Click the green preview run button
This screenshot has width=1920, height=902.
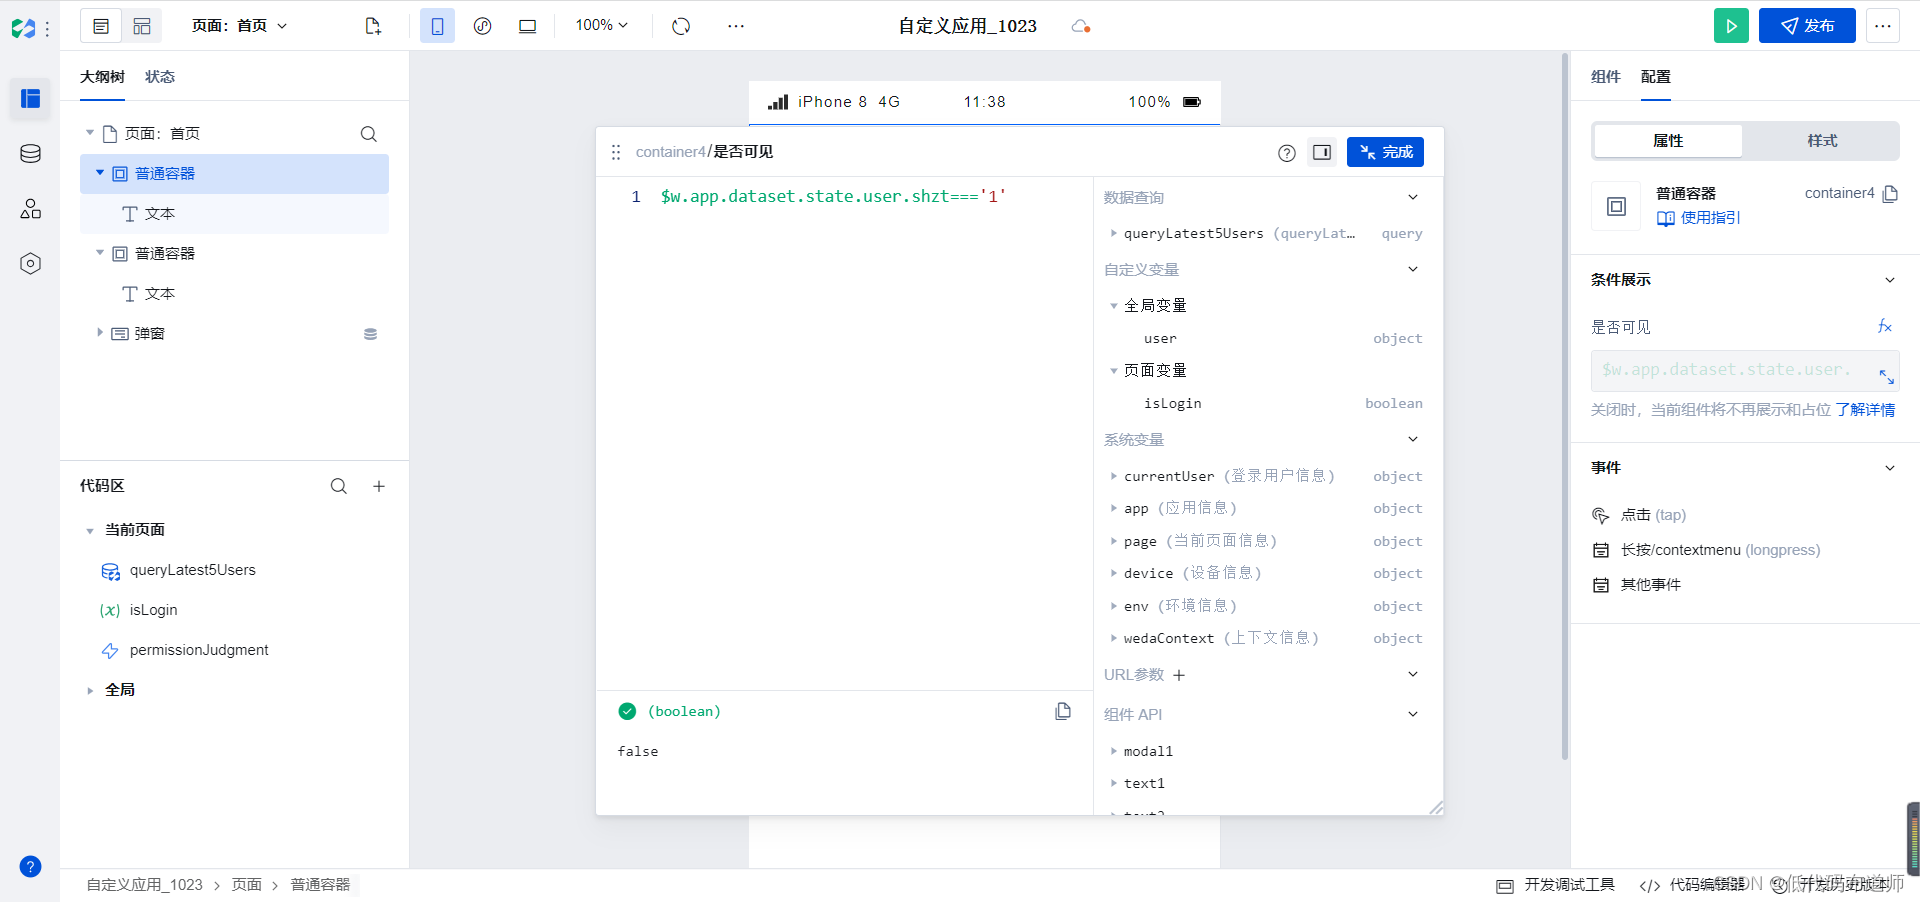pos(1731,26)
